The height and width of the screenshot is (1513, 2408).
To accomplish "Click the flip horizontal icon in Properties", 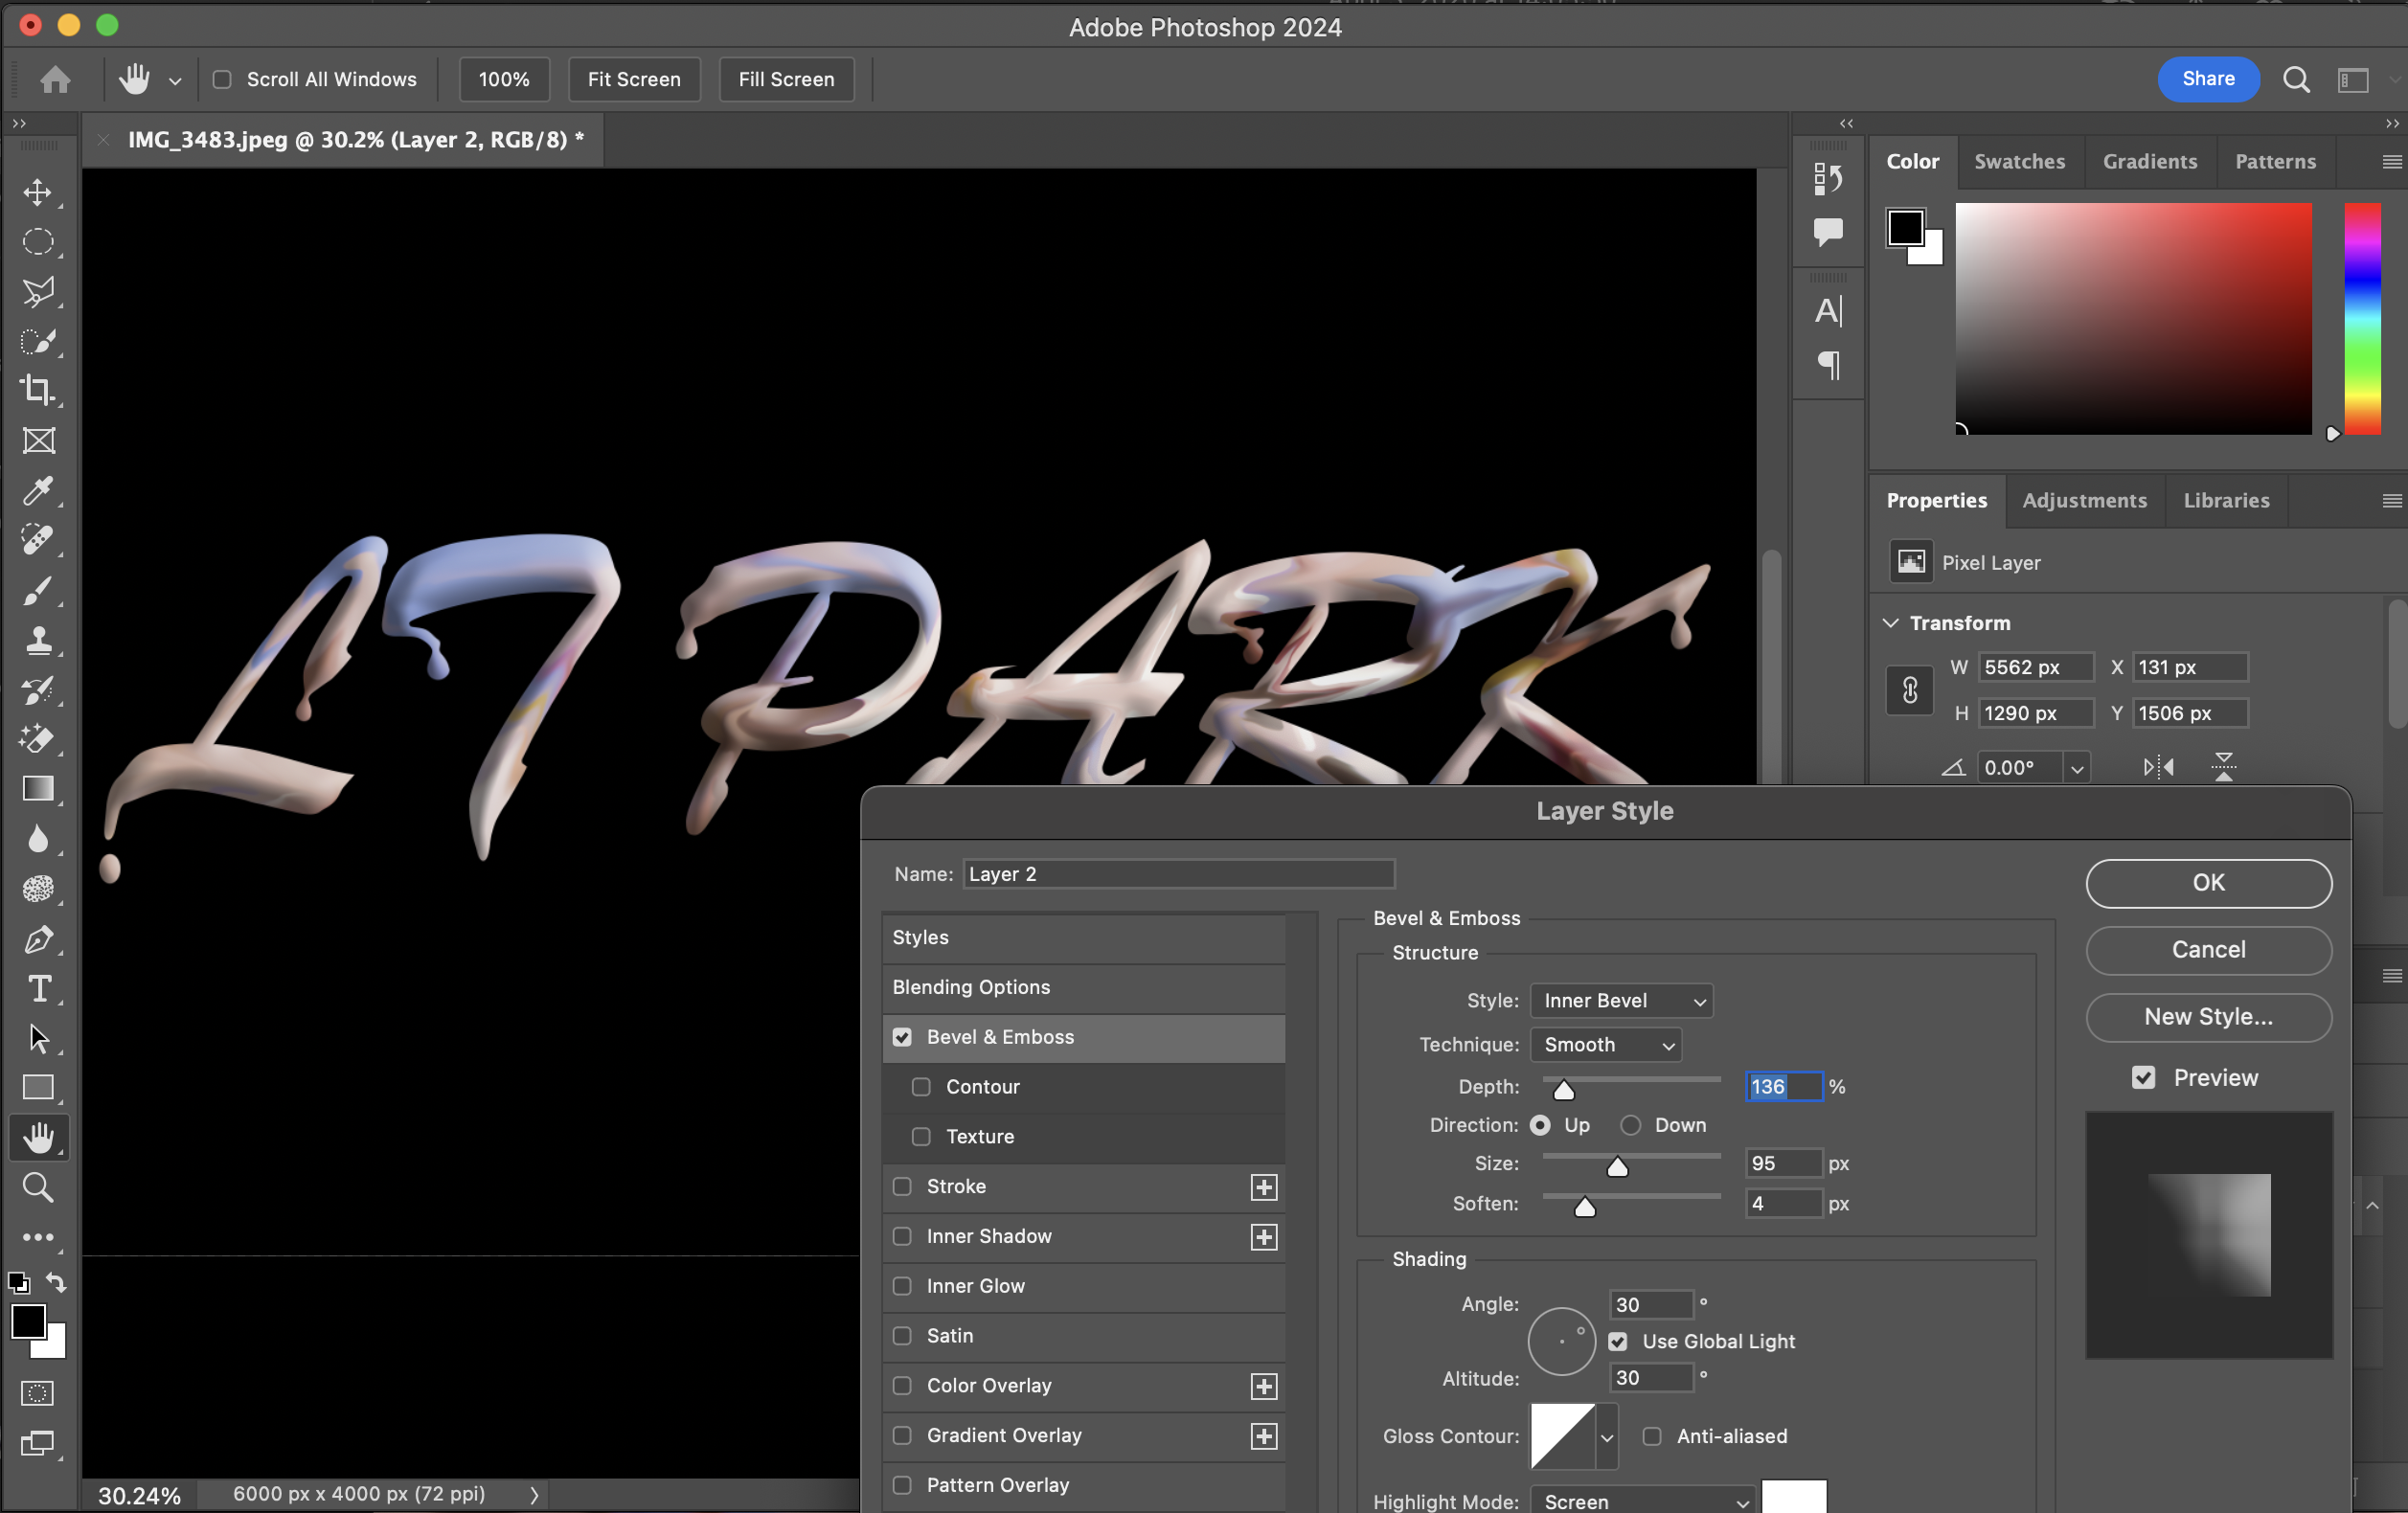I will click(2158, 767).
